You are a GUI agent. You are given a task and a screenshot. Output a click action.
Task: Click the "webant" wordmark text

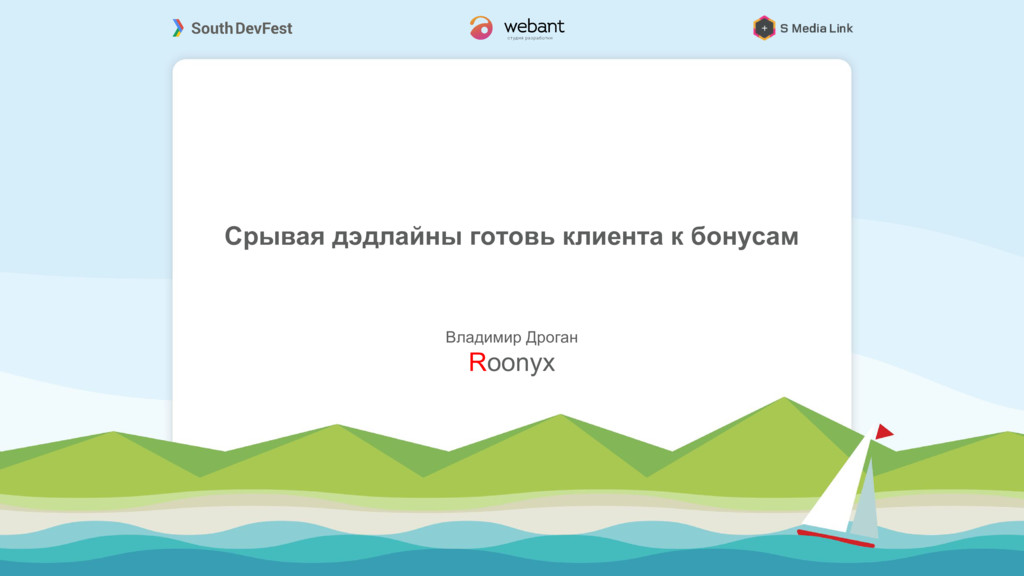[x=534, y=27]
